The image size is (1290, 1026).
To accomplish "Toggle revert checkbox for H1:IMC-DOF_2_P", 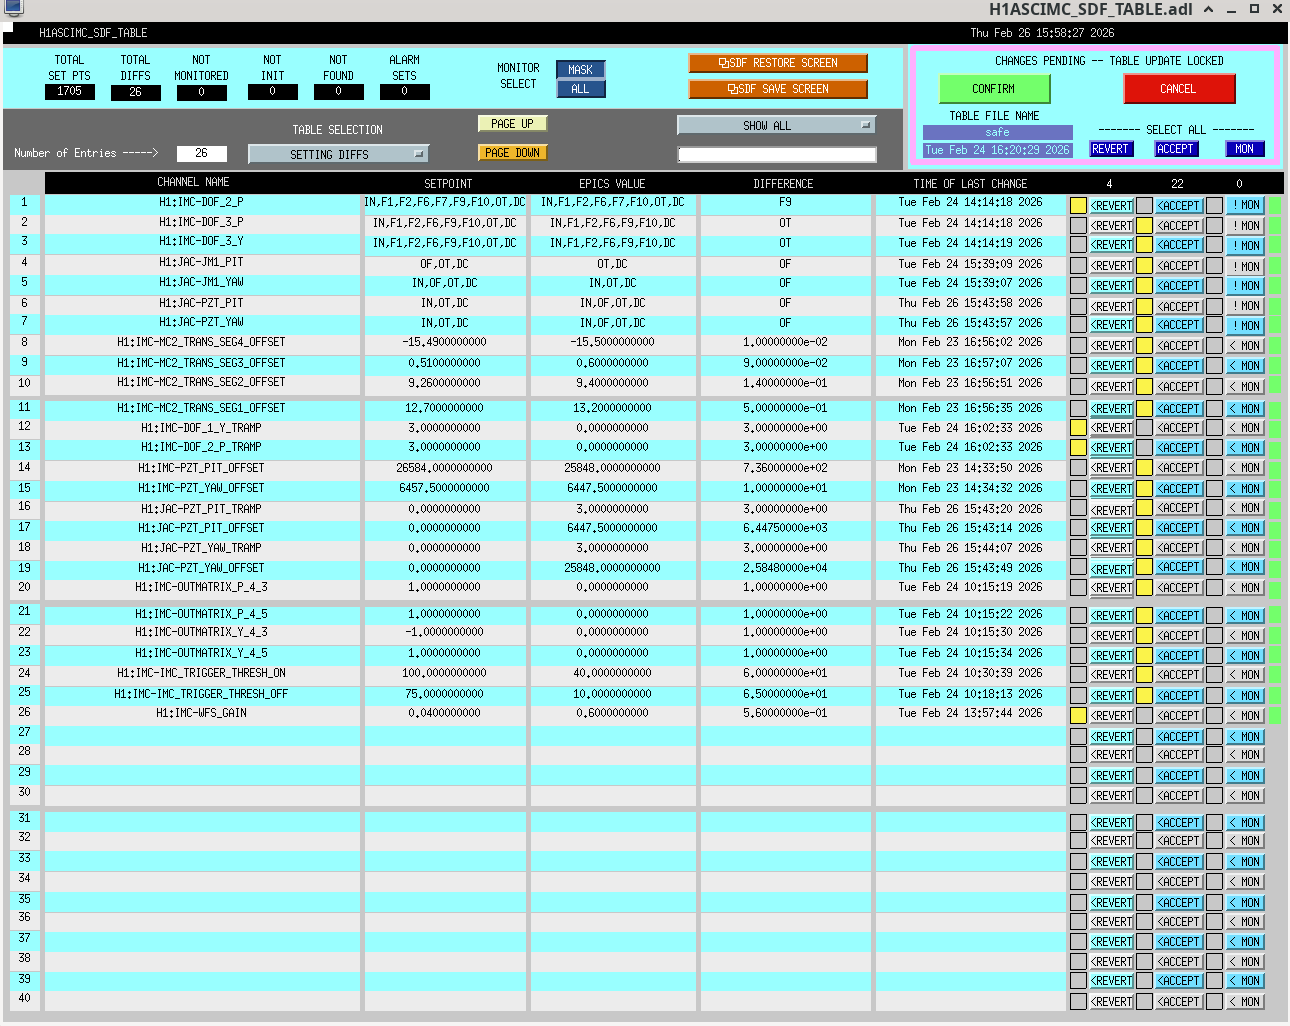I will (x=1078, y=205).
